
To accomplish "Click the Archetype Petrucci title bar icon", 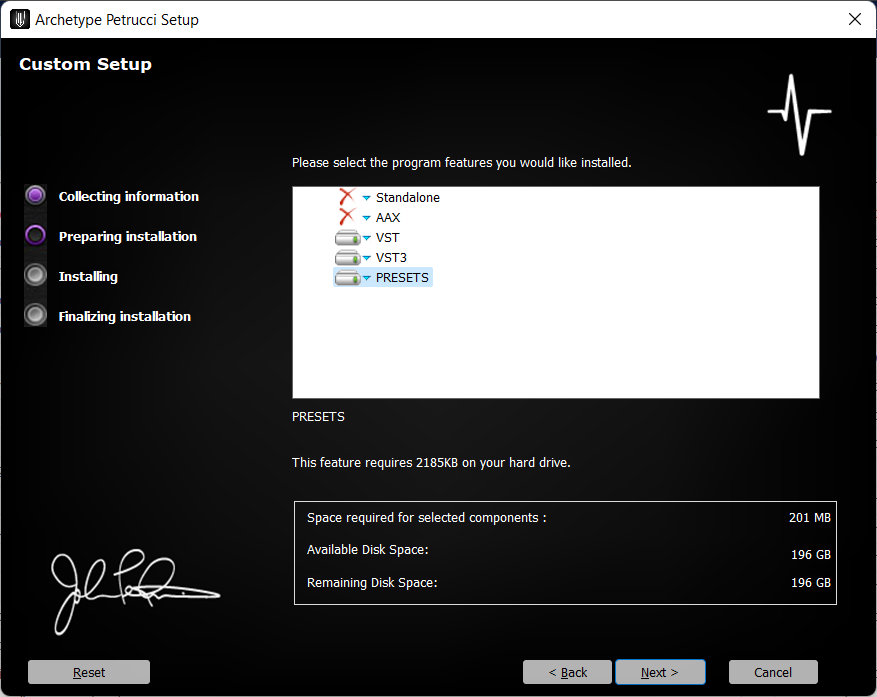I will [x=20, y=19].
